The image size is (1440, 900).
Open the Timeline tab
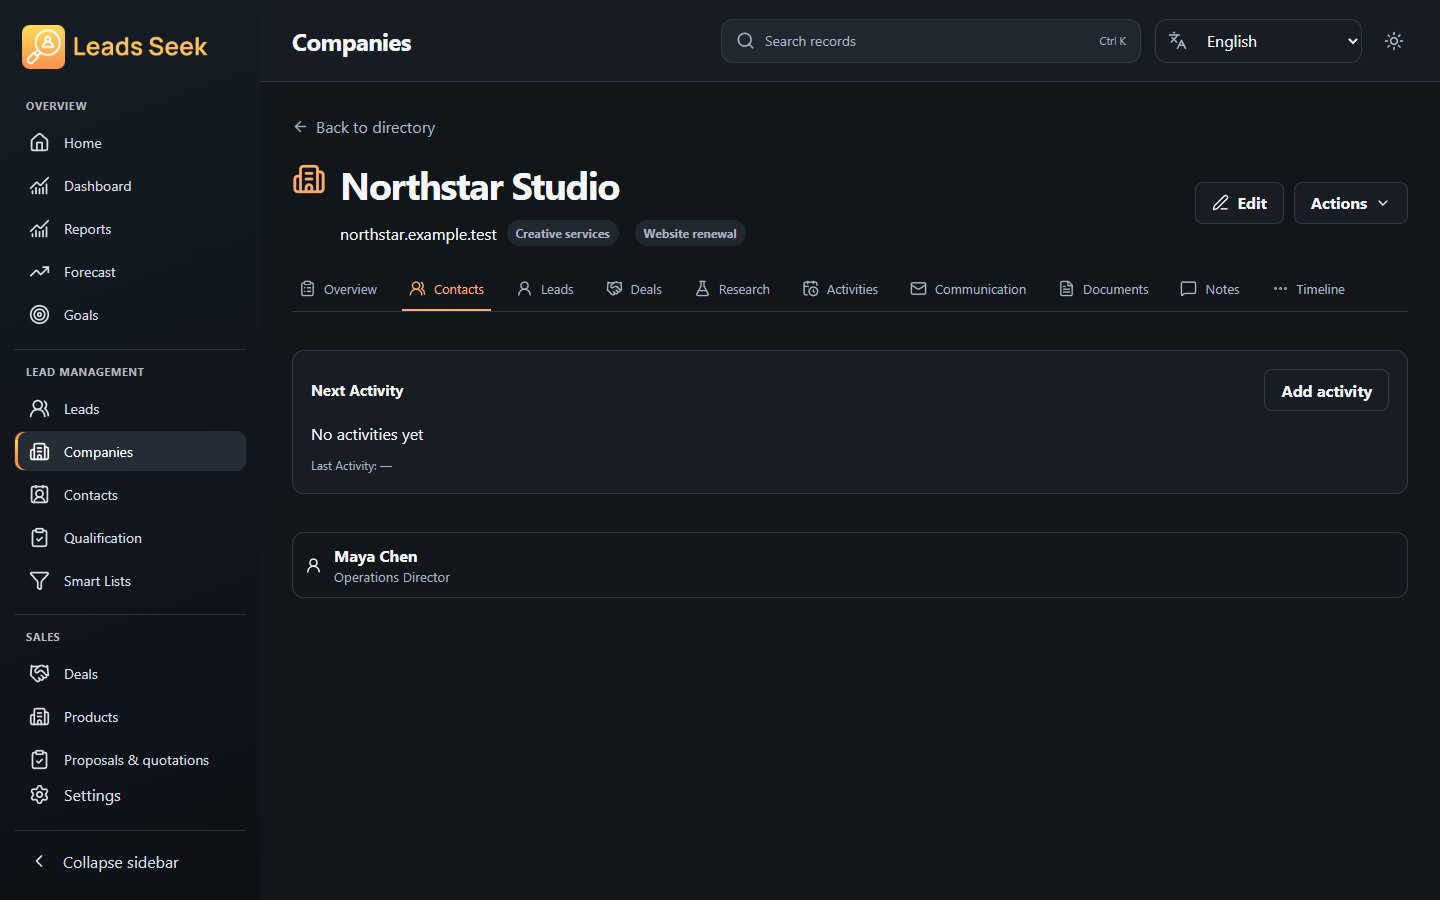1309,289
